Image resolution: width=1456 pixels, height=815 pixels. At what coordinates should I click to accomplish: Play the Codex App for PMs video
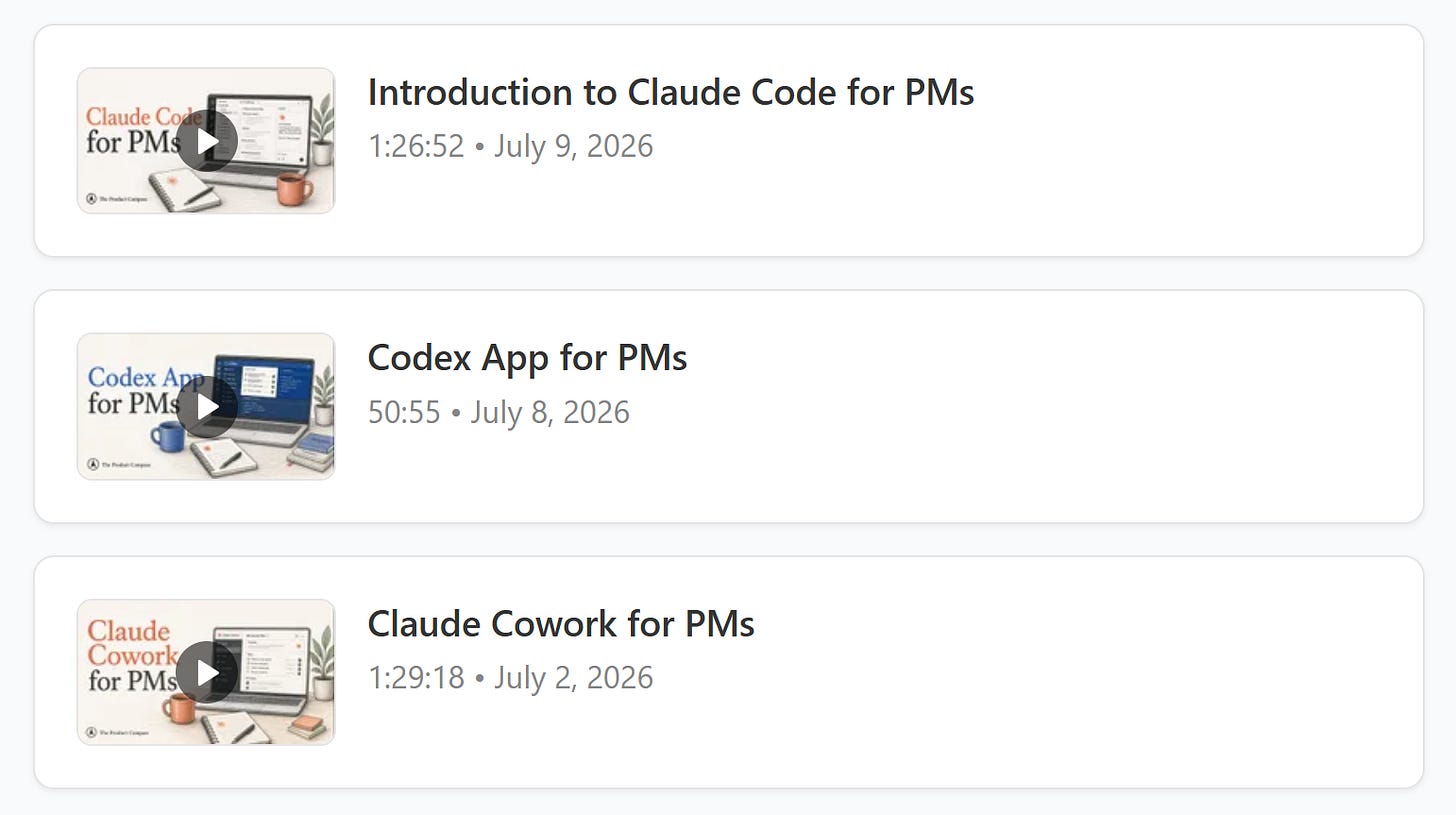(x=207, y=407)
